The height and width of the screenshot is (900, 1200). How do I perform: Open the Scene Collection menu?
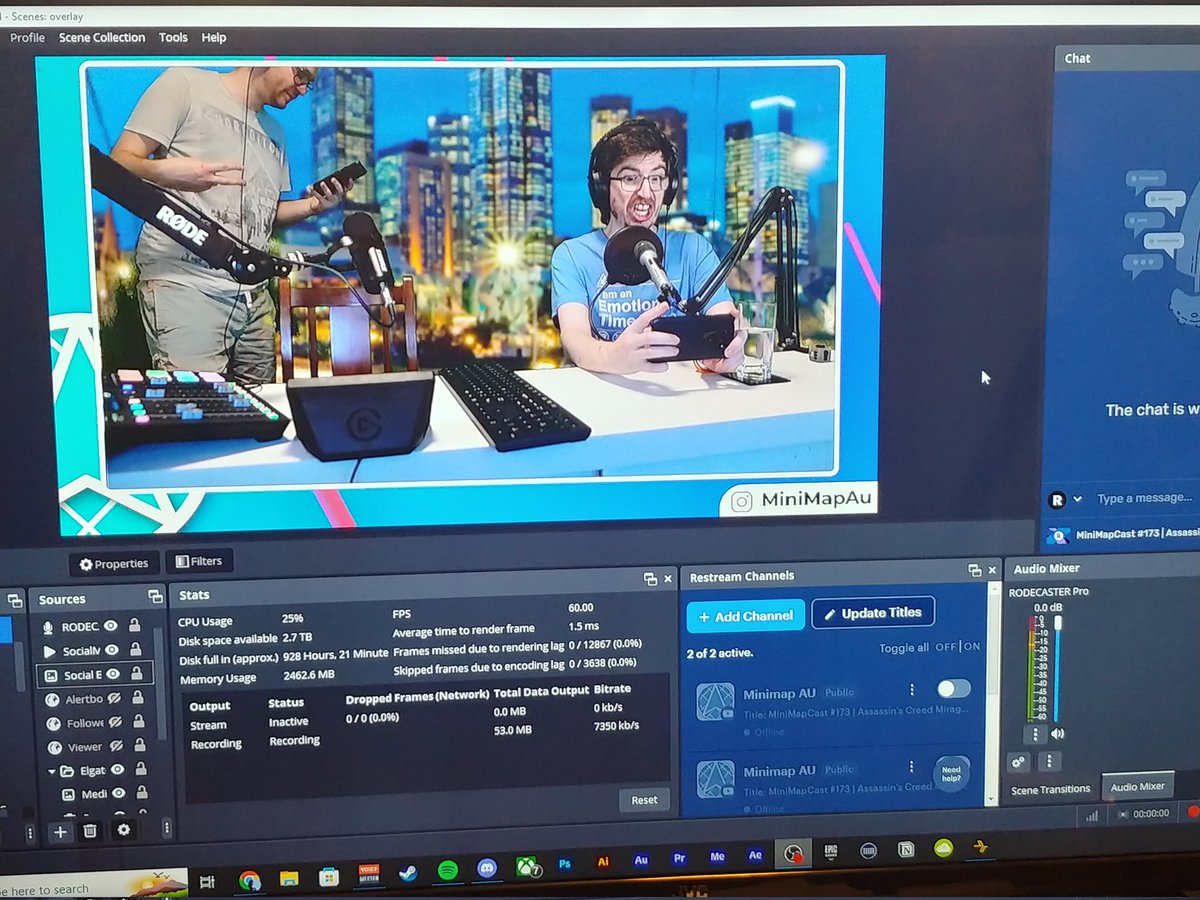point(102,38)
